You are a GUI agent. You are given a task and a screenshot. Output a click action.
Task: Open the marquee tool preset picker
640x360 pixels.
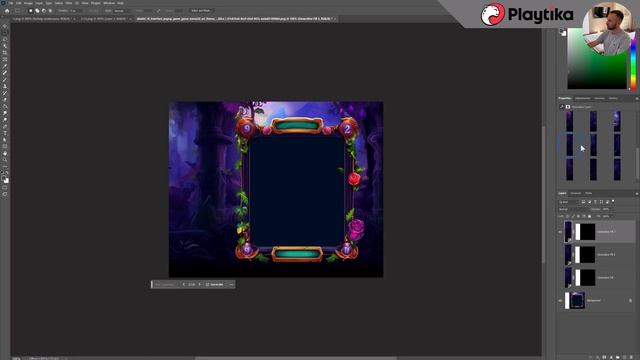tap(19, 11)
